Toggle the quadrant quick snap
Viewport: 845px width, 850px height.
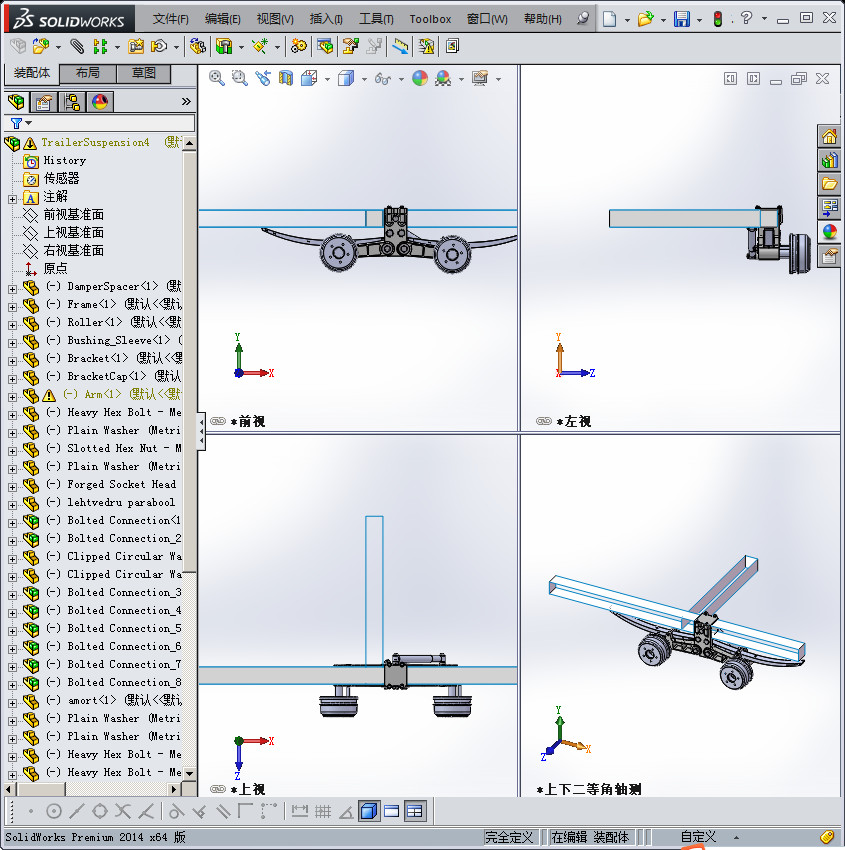click(100, 811)
